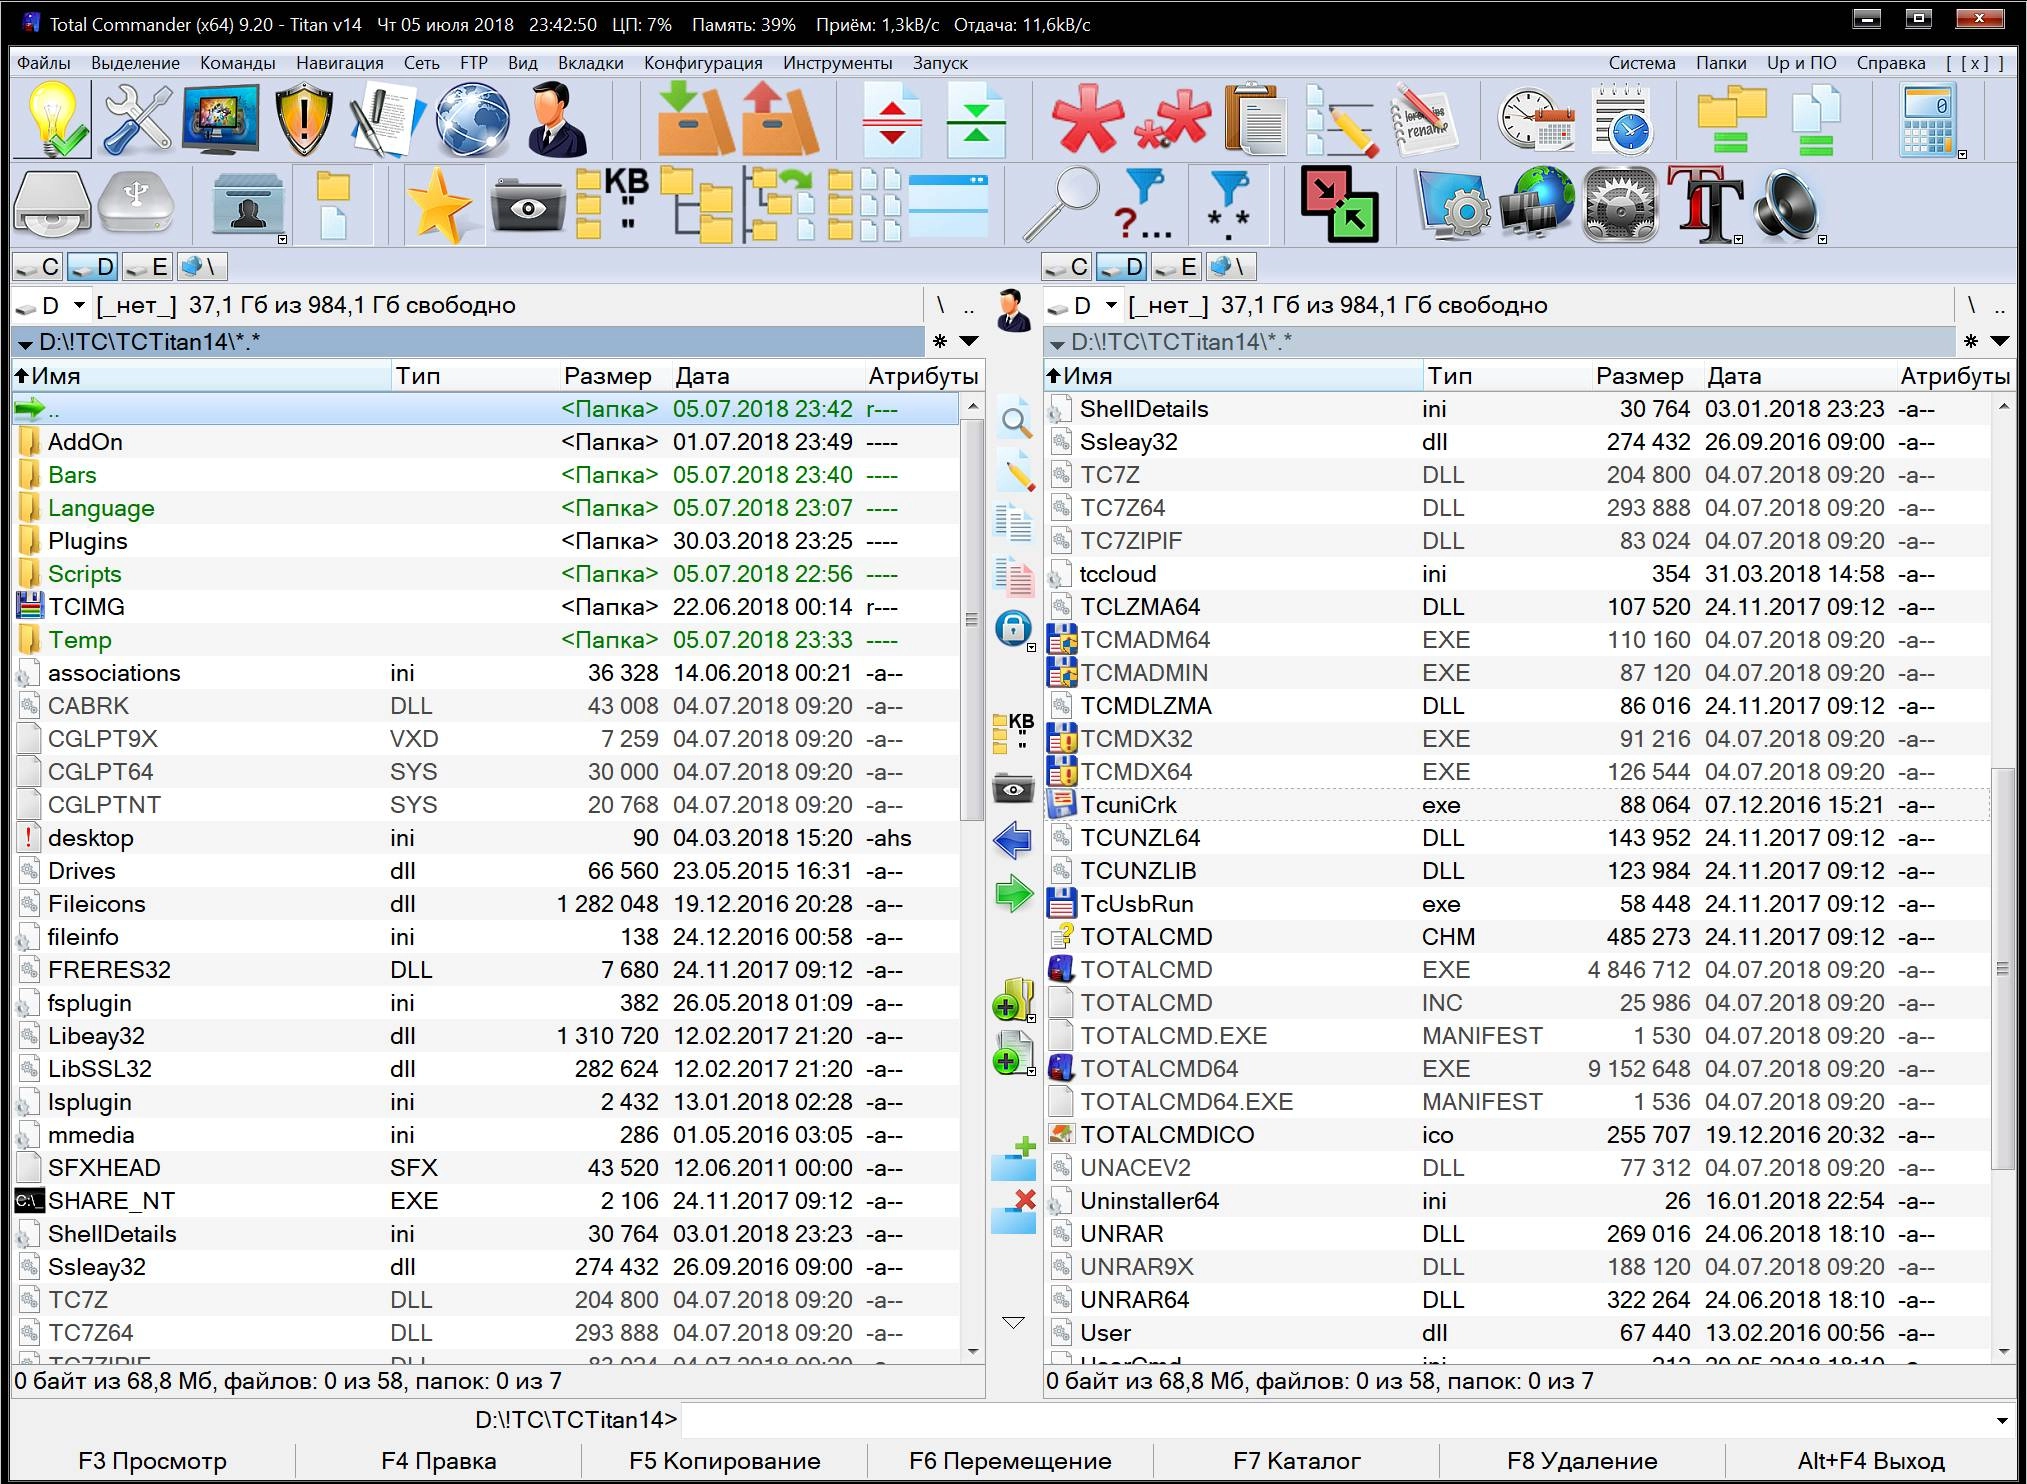The height and width of the screenshot is (1484, 2027).
Task: Click the unpack files from archive icon
Action: (779, 120)
